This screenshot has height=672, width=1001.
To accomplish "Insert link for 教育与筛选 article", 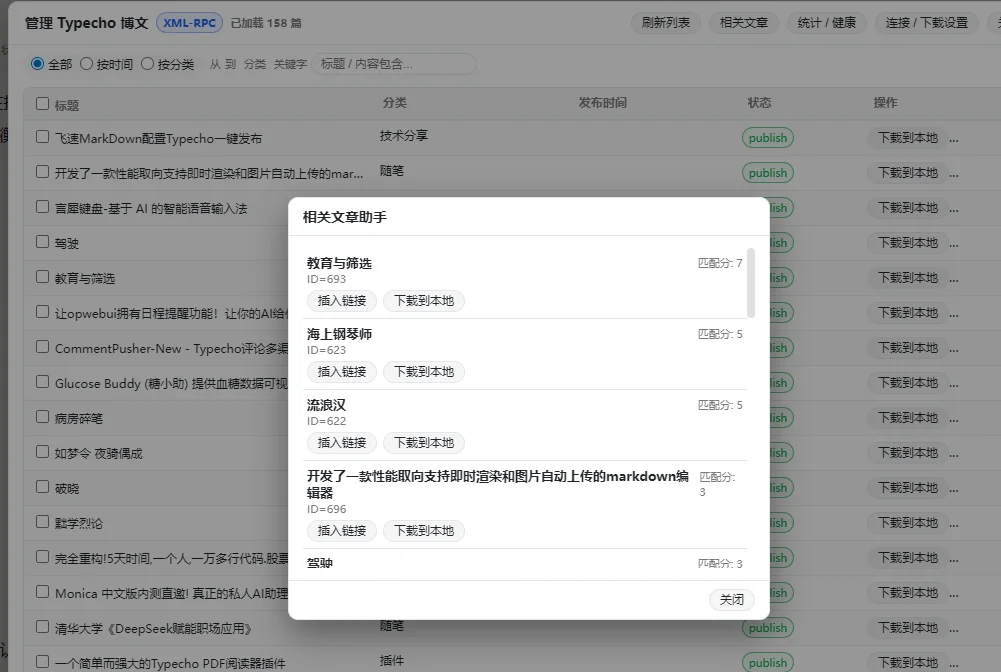I will tap(341, 301).
